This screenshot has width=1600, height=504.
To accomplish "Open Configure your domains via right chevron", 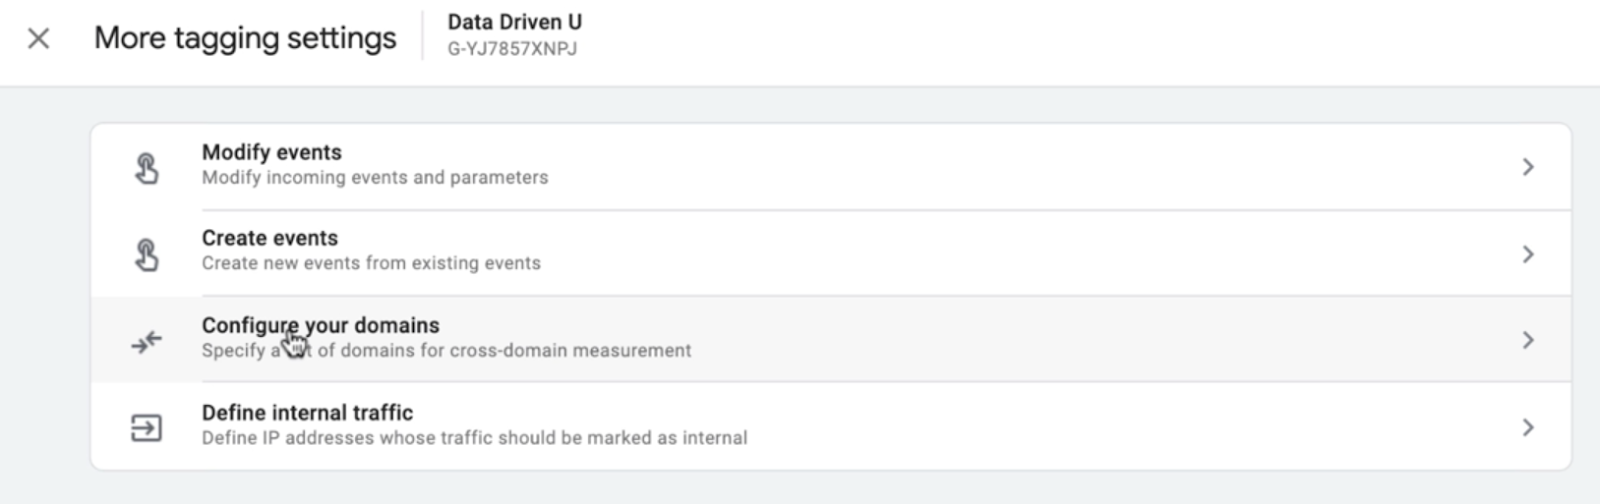I will tap(1528, 340).
